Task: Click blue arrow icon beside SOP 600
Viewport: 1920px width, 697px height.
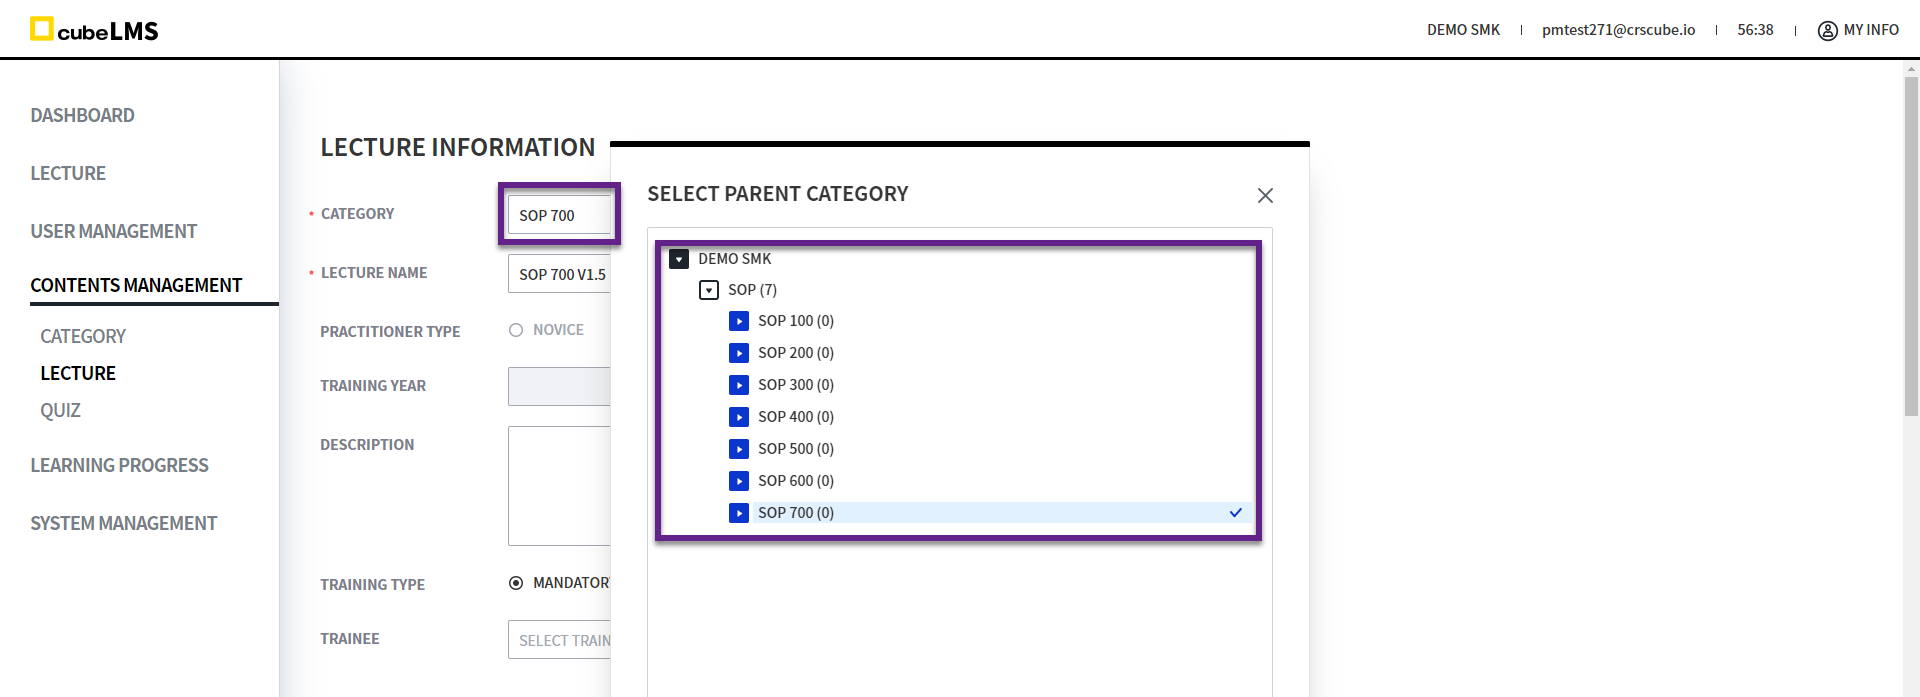Action: (739, 481)
